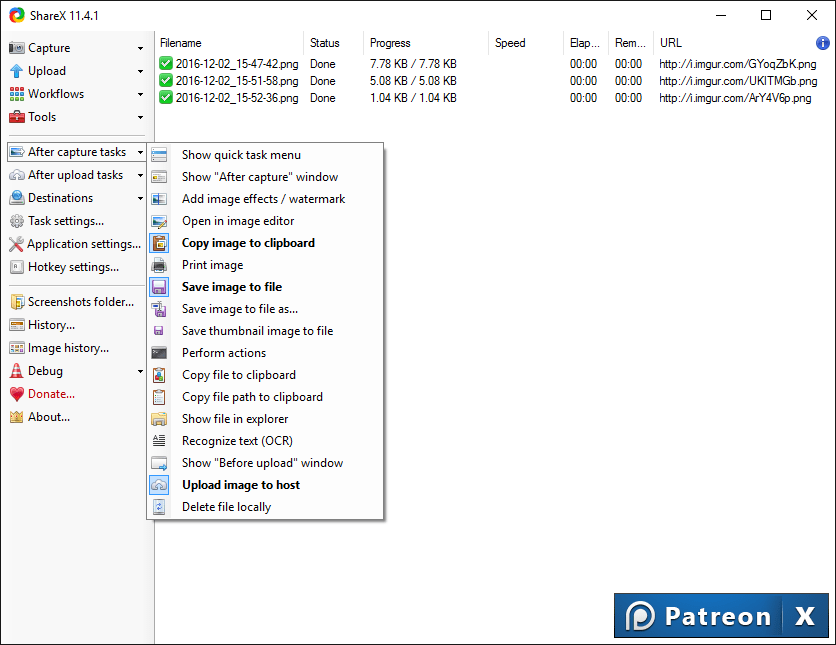This screenshot has height=645, width=836.
Task: Expand the Debug dropdown
Action: point(140,370)
